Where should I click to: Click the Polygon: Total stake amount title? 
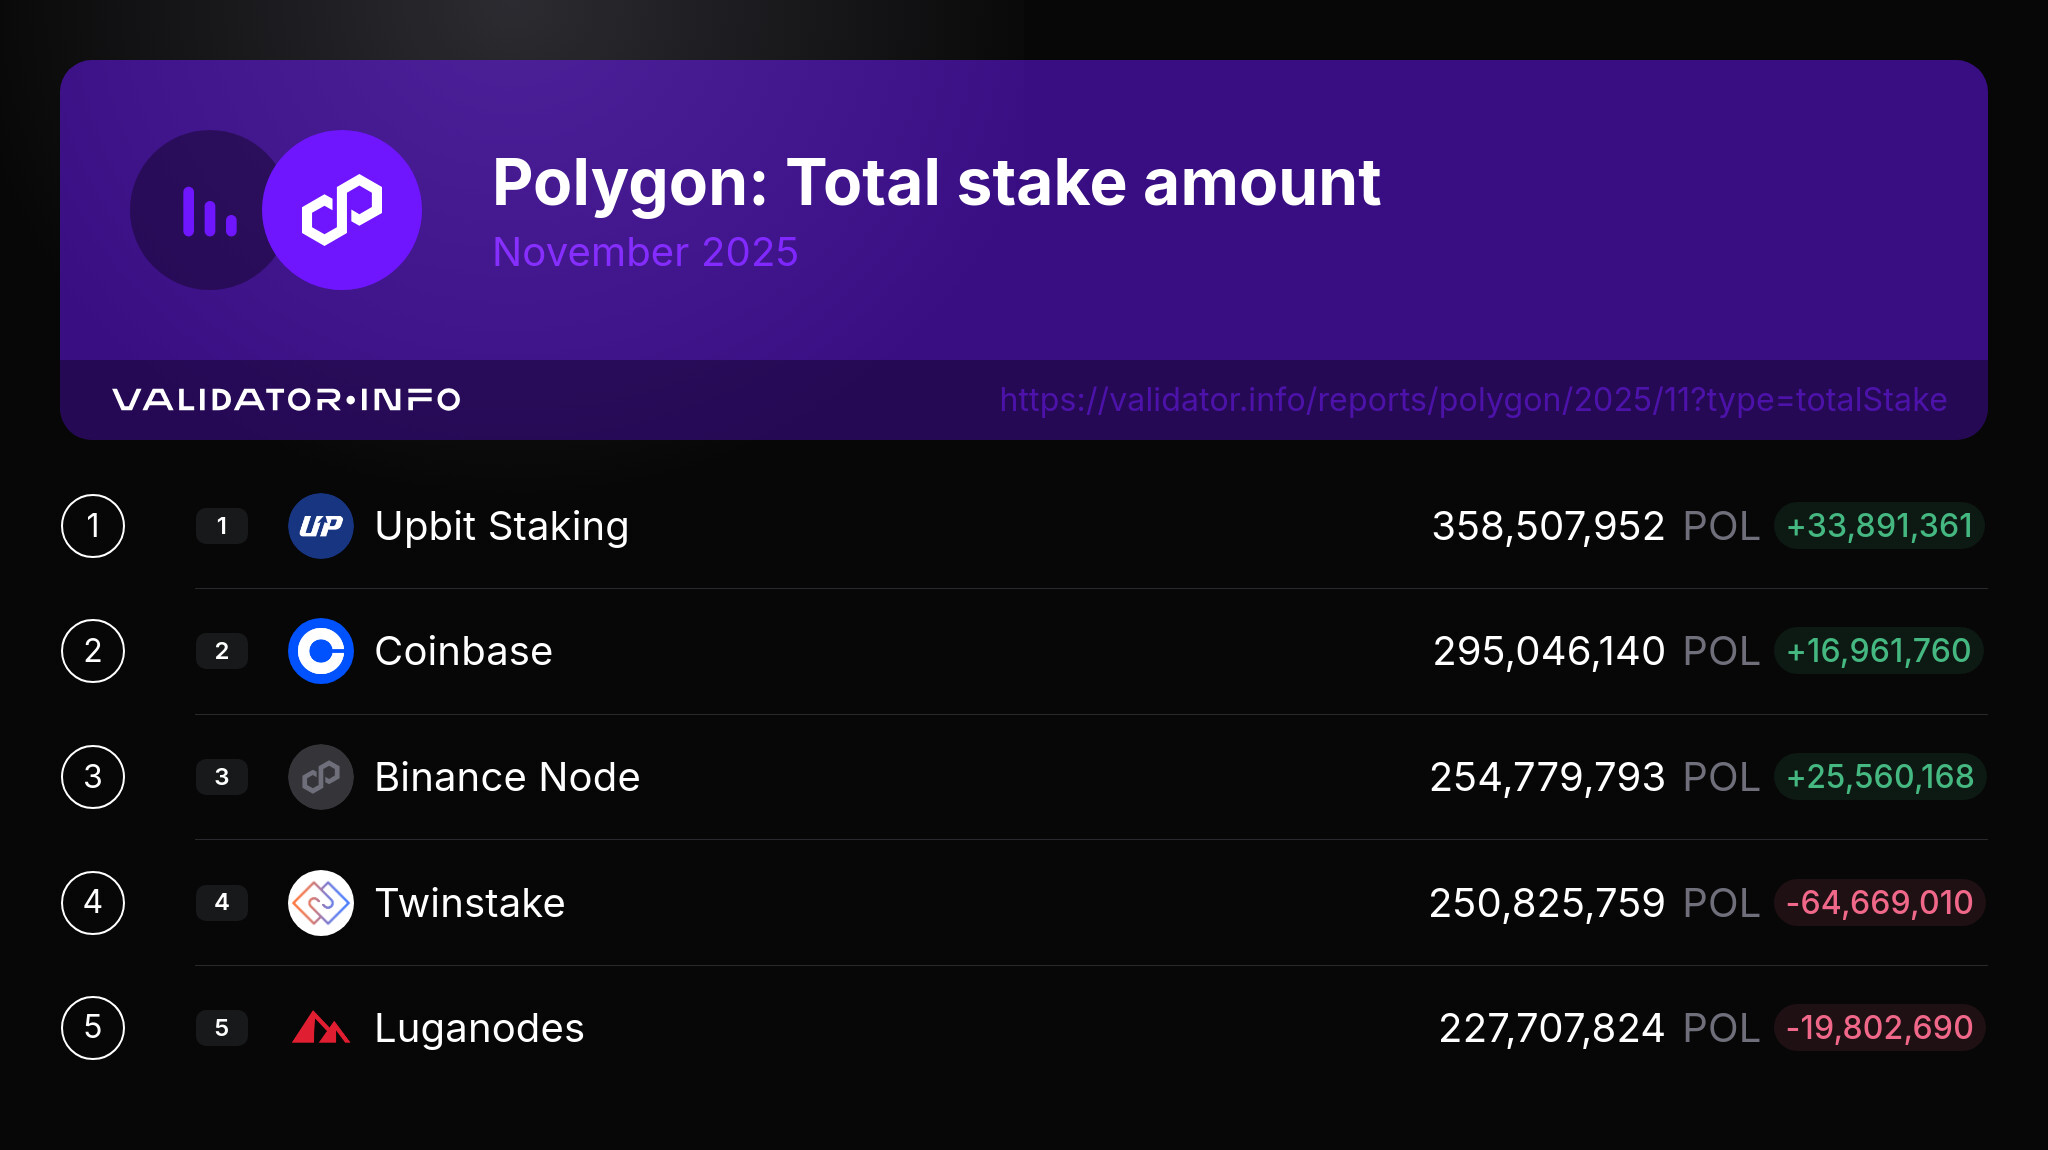point(936,183)
